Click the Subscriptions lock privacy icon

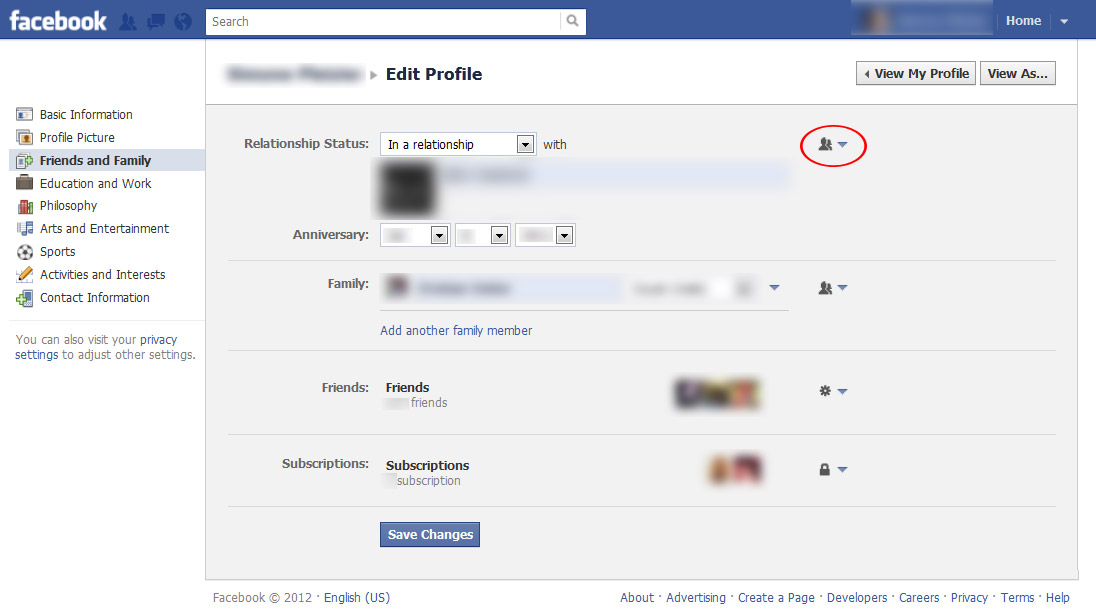coord(833,469)
